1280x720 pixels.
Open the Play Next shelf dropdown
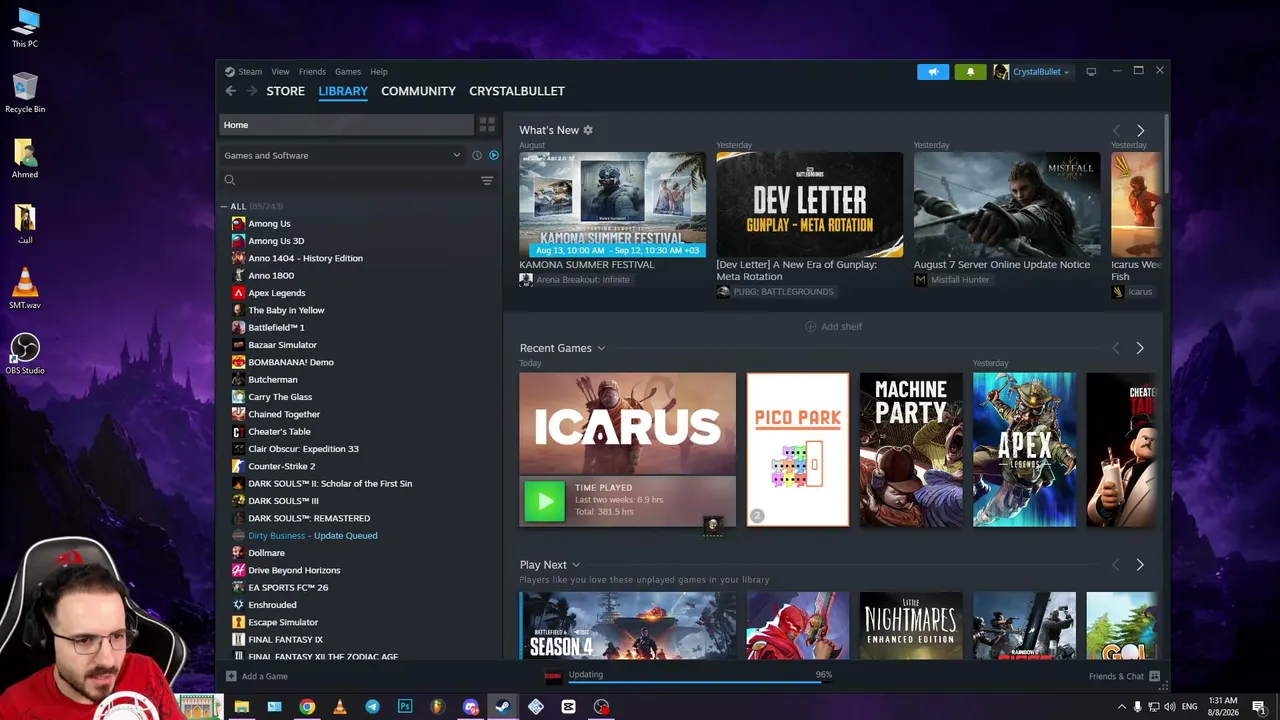576,565
